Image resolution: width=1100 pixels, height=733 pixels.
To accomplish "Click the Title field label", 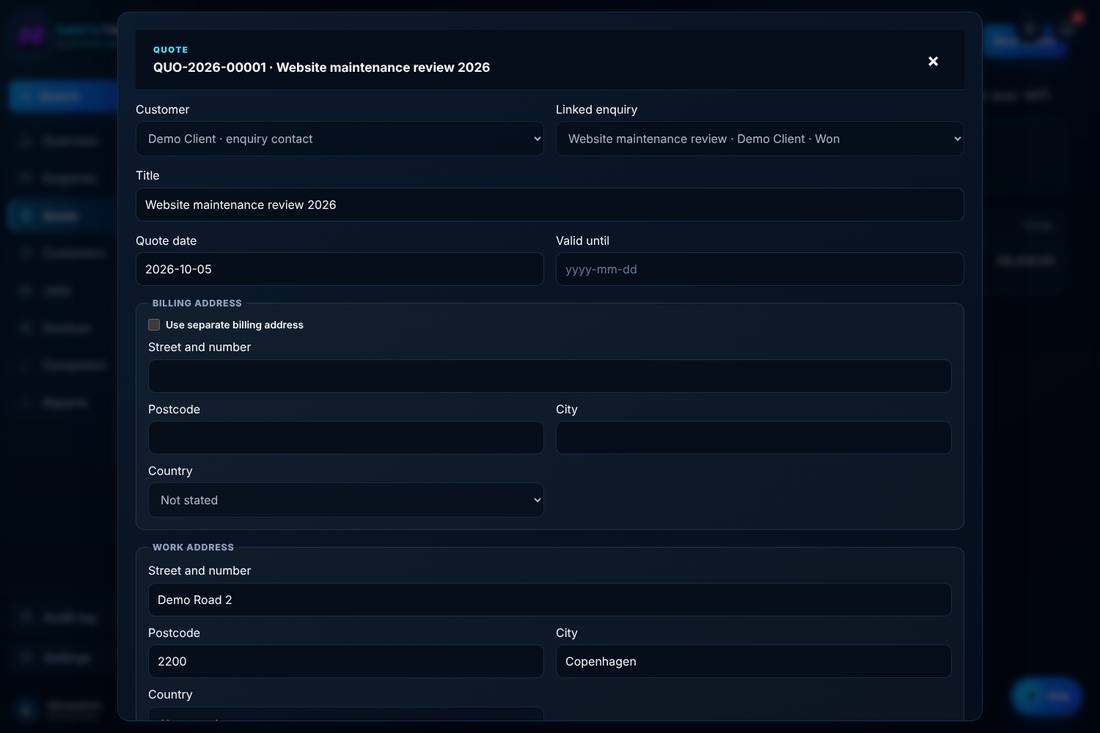I will (x=147, y=175).
